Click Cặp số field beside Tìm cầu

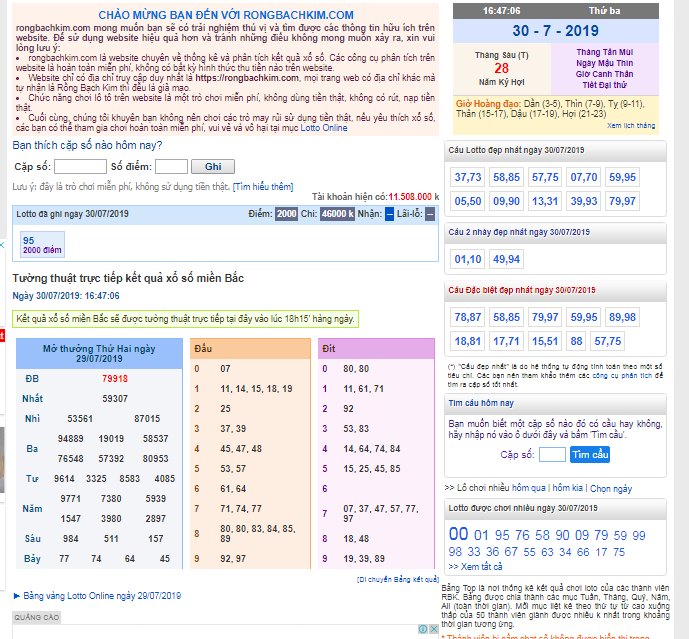point(552,455)
